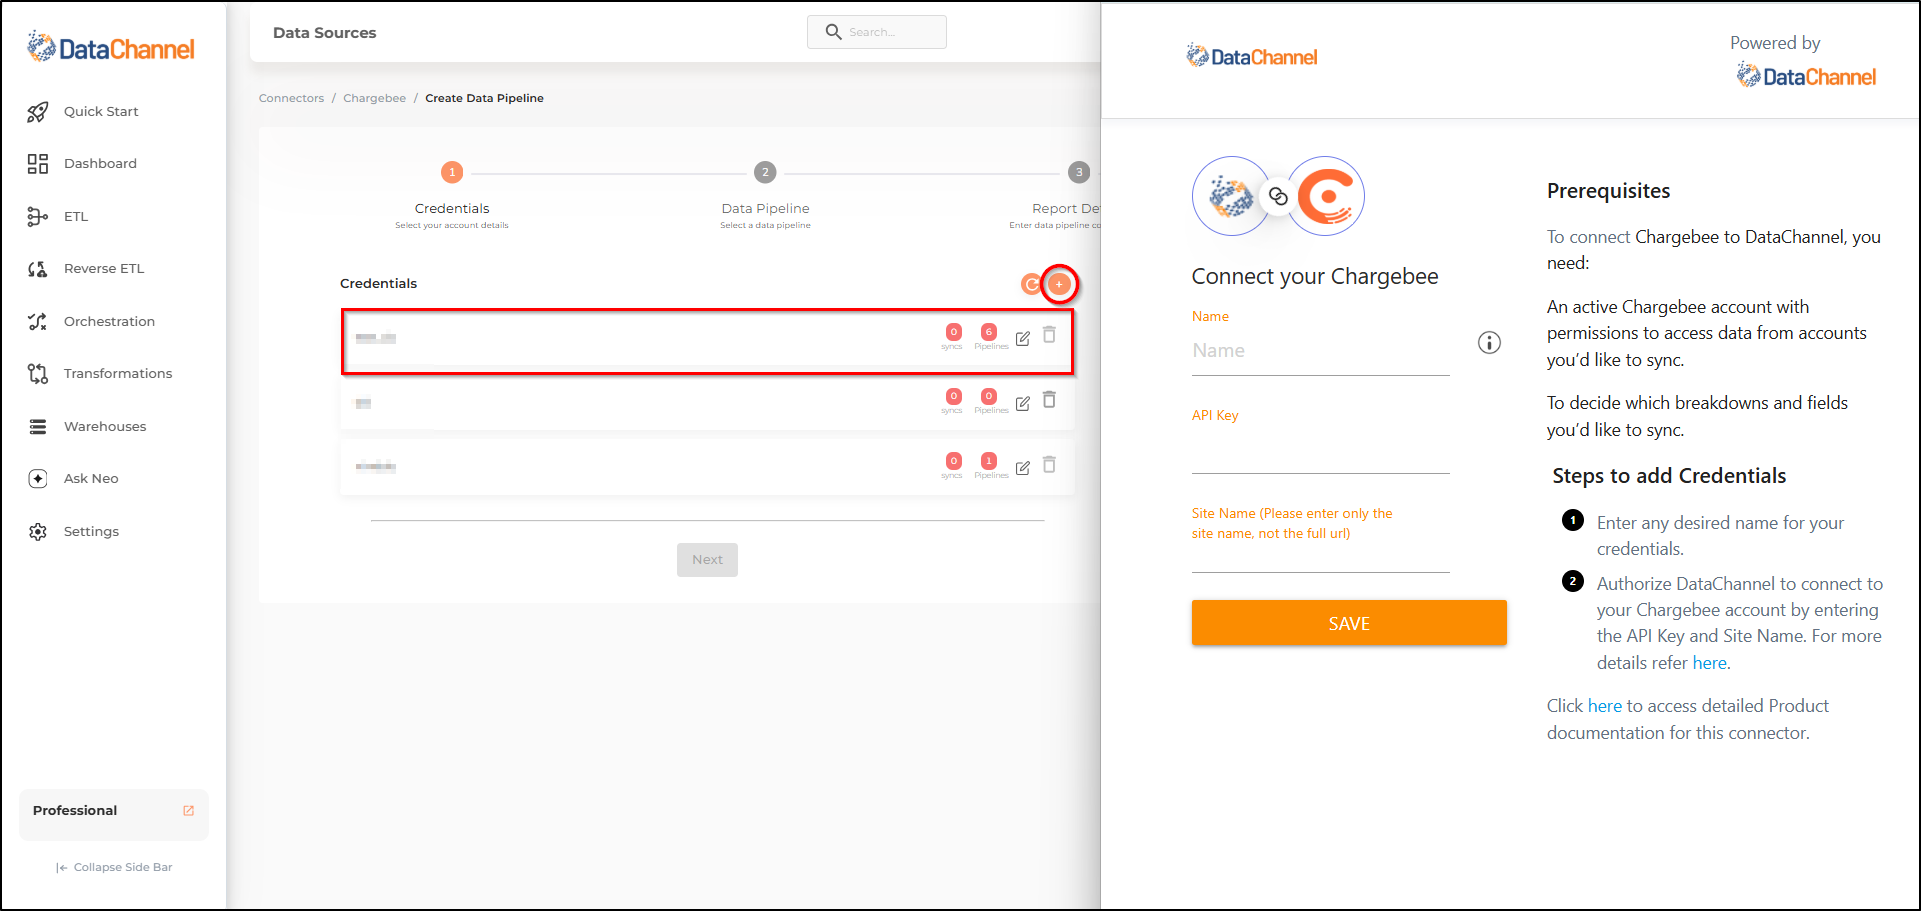Edit the credential with 6 Pipelines
Screen dimensions: 1921x911
point(1023,339)
